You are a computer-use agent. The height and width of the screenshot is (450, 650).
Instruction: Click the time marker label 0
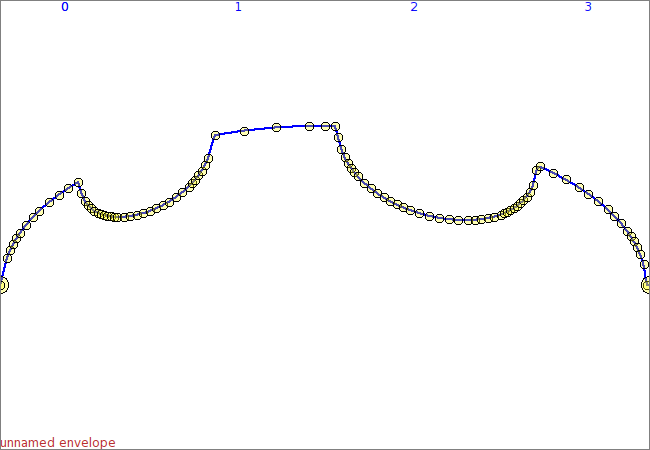65,7
